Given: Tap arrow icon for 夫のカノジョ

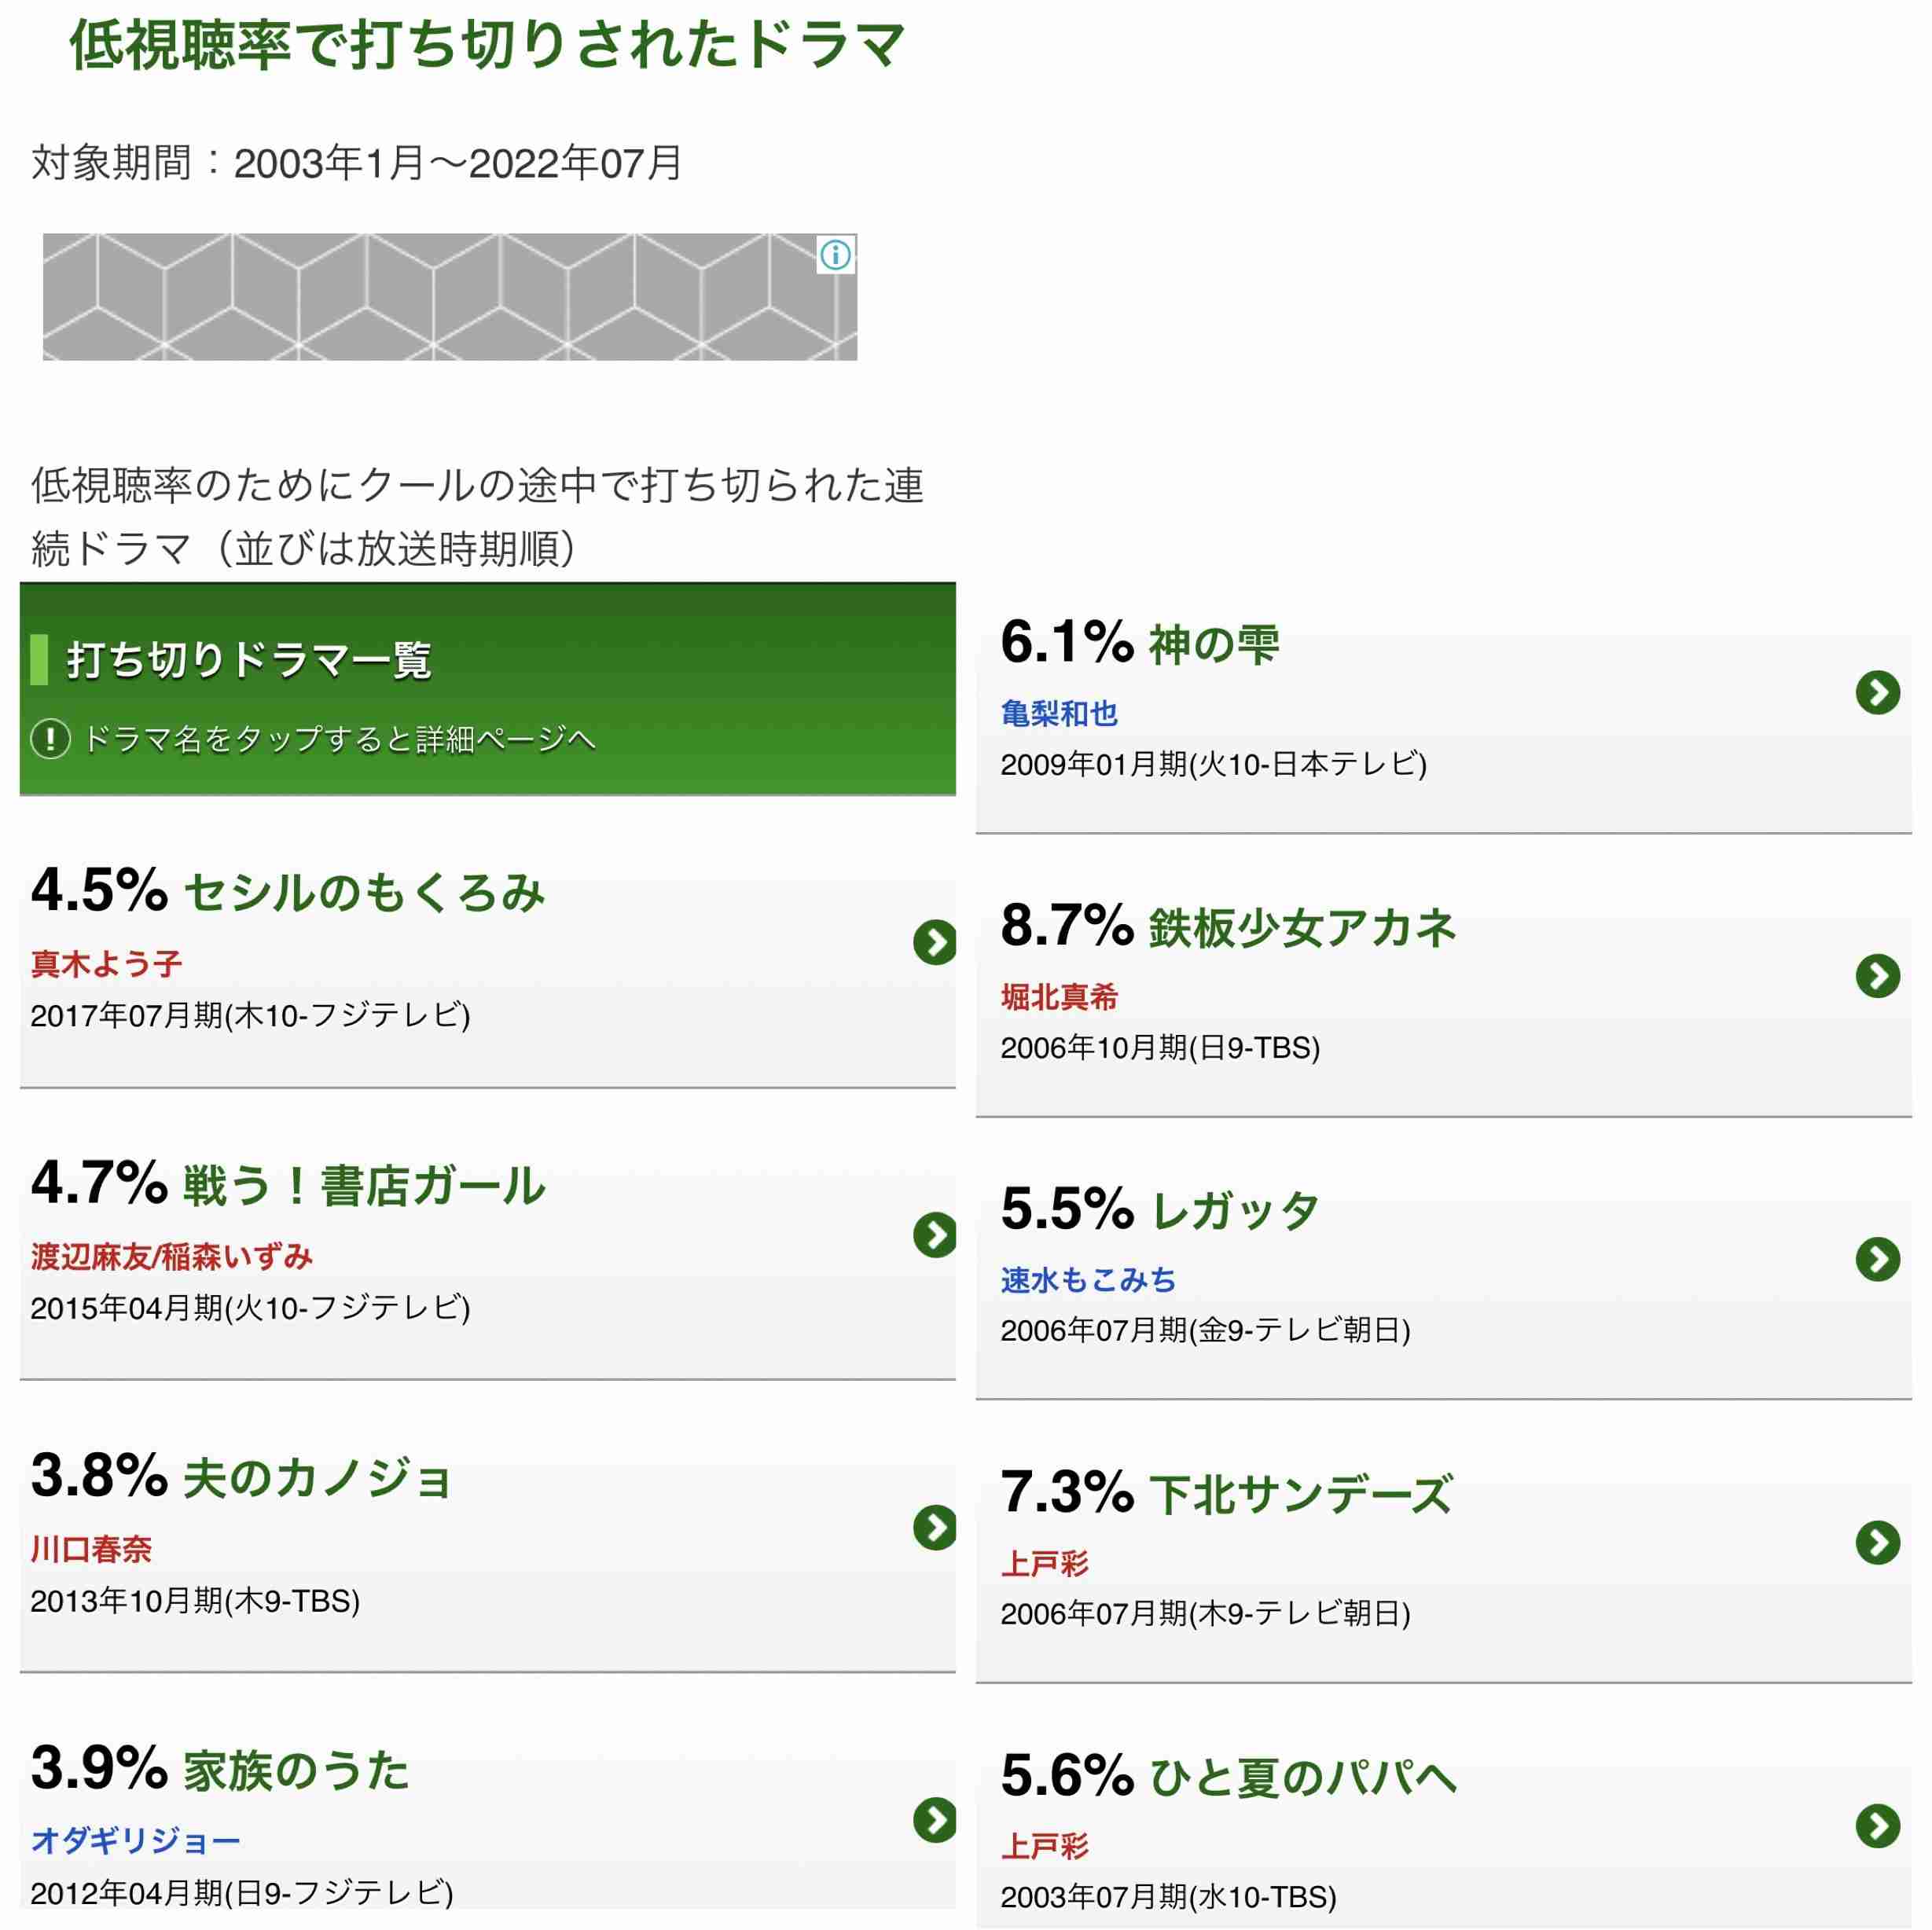Looking at the screenshot, I should (935, 1527).
